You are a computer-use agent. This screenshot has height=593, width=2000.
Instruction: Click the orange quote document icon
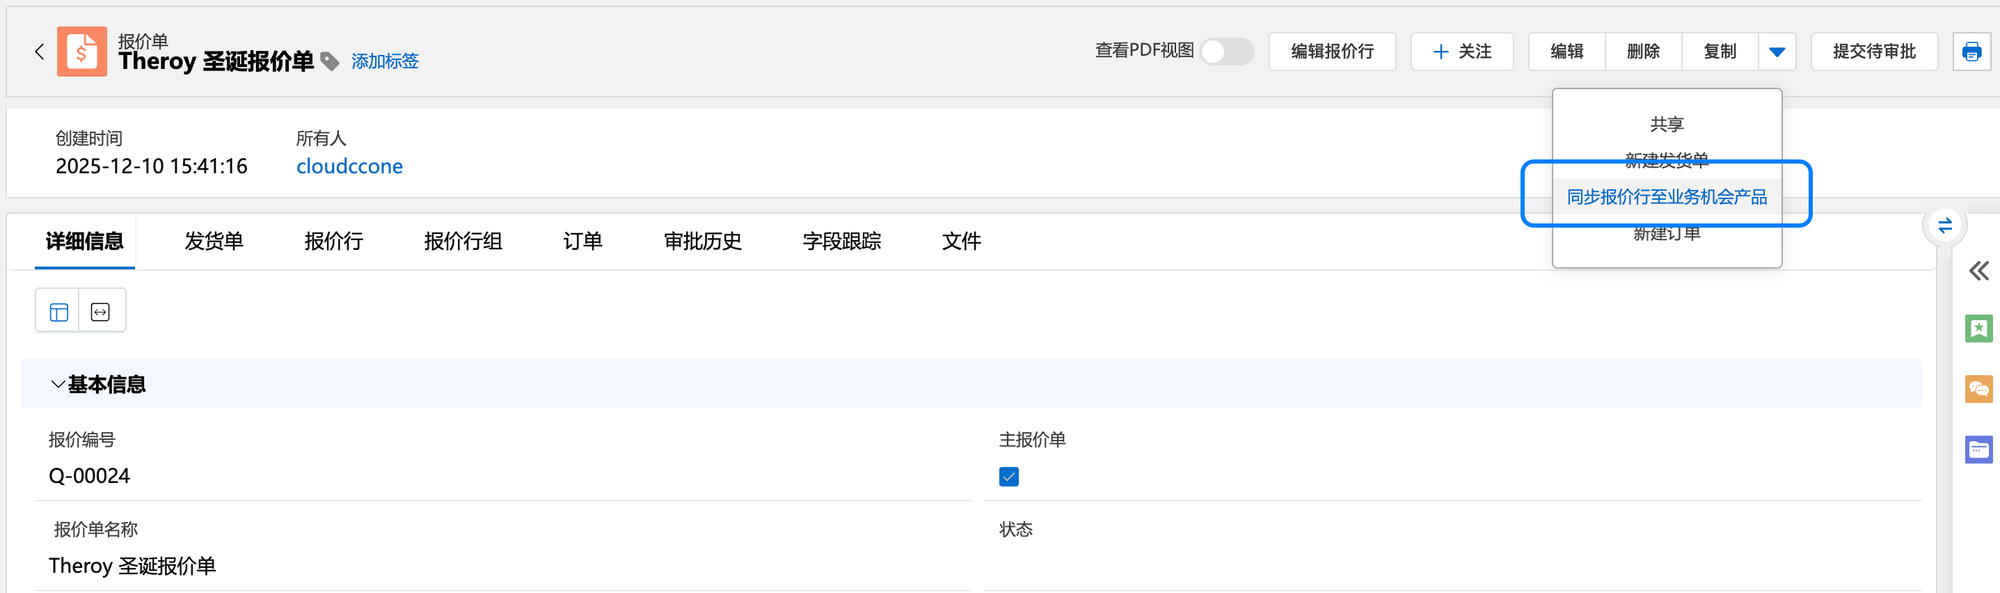[81, 52]
